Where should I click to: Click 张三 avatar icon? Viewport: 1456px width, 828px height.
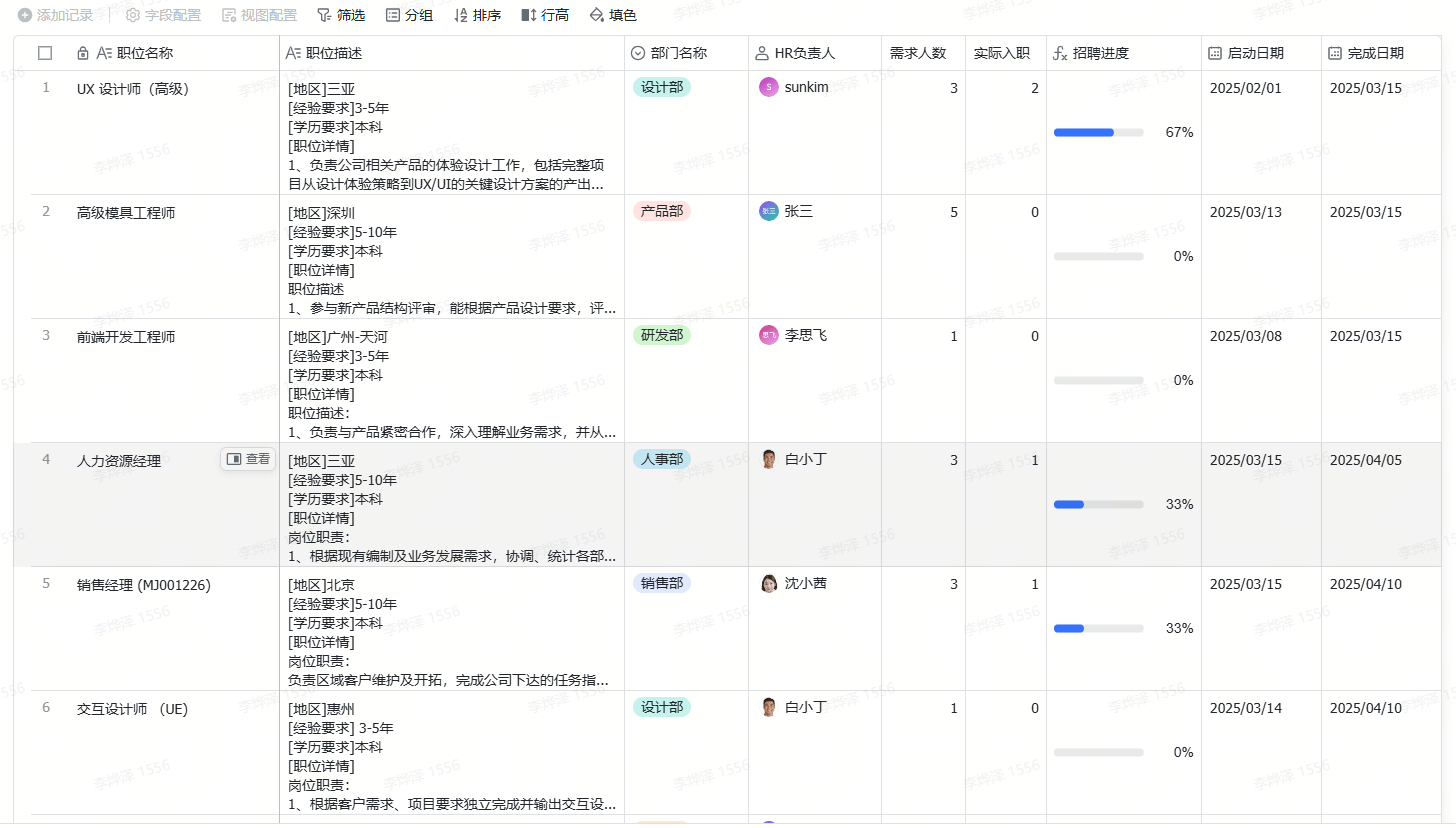coord(768,211)
